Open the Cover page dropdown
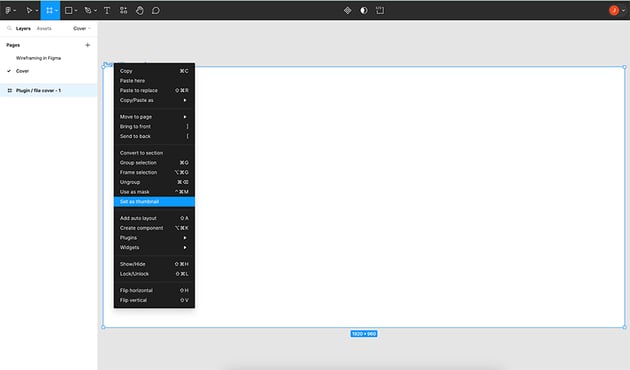This screenshot has height=370, width=630. [x=82, y=29]
